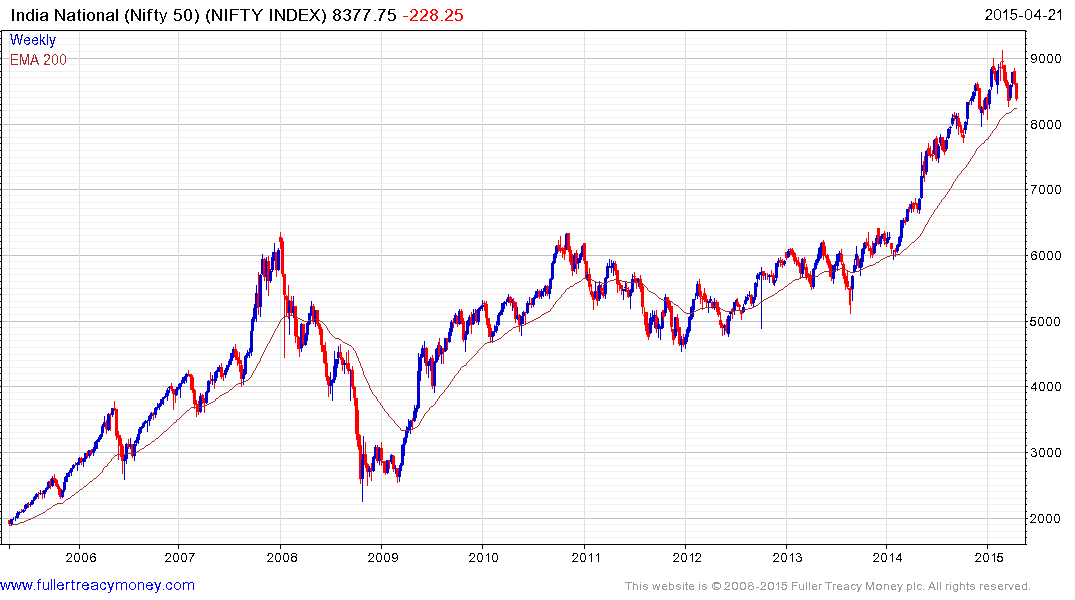The height and width of the screenshot is (600, 1075).
Task: Click the index value 8377.75
Action: click(x=364, y=15)
